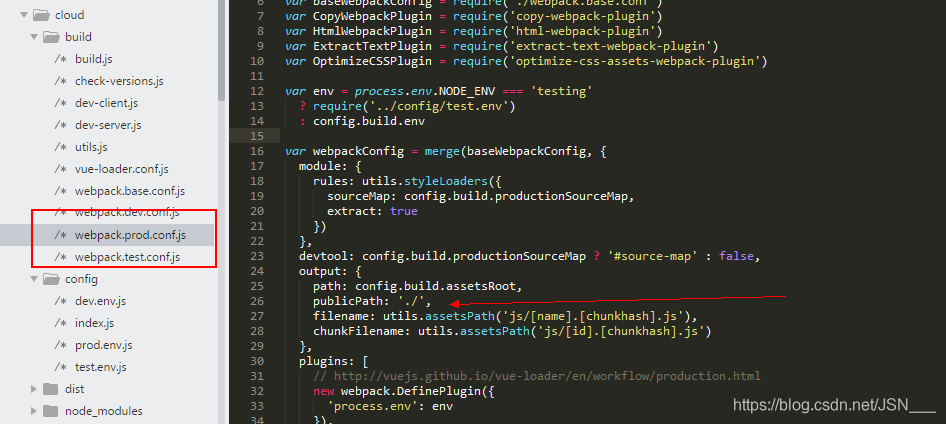Click line number 30 in gutter
946x424 pixels.
[256, 361]
